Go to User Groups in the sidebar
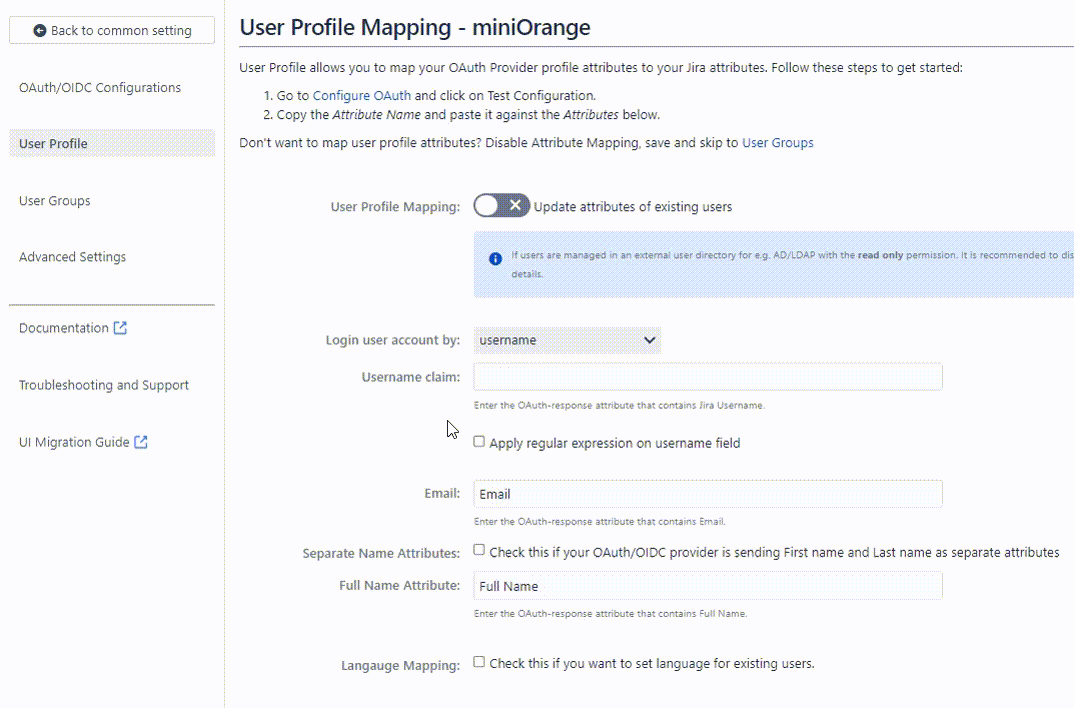The height and width of the screenshot is (708, 1074). click(55, 201)
